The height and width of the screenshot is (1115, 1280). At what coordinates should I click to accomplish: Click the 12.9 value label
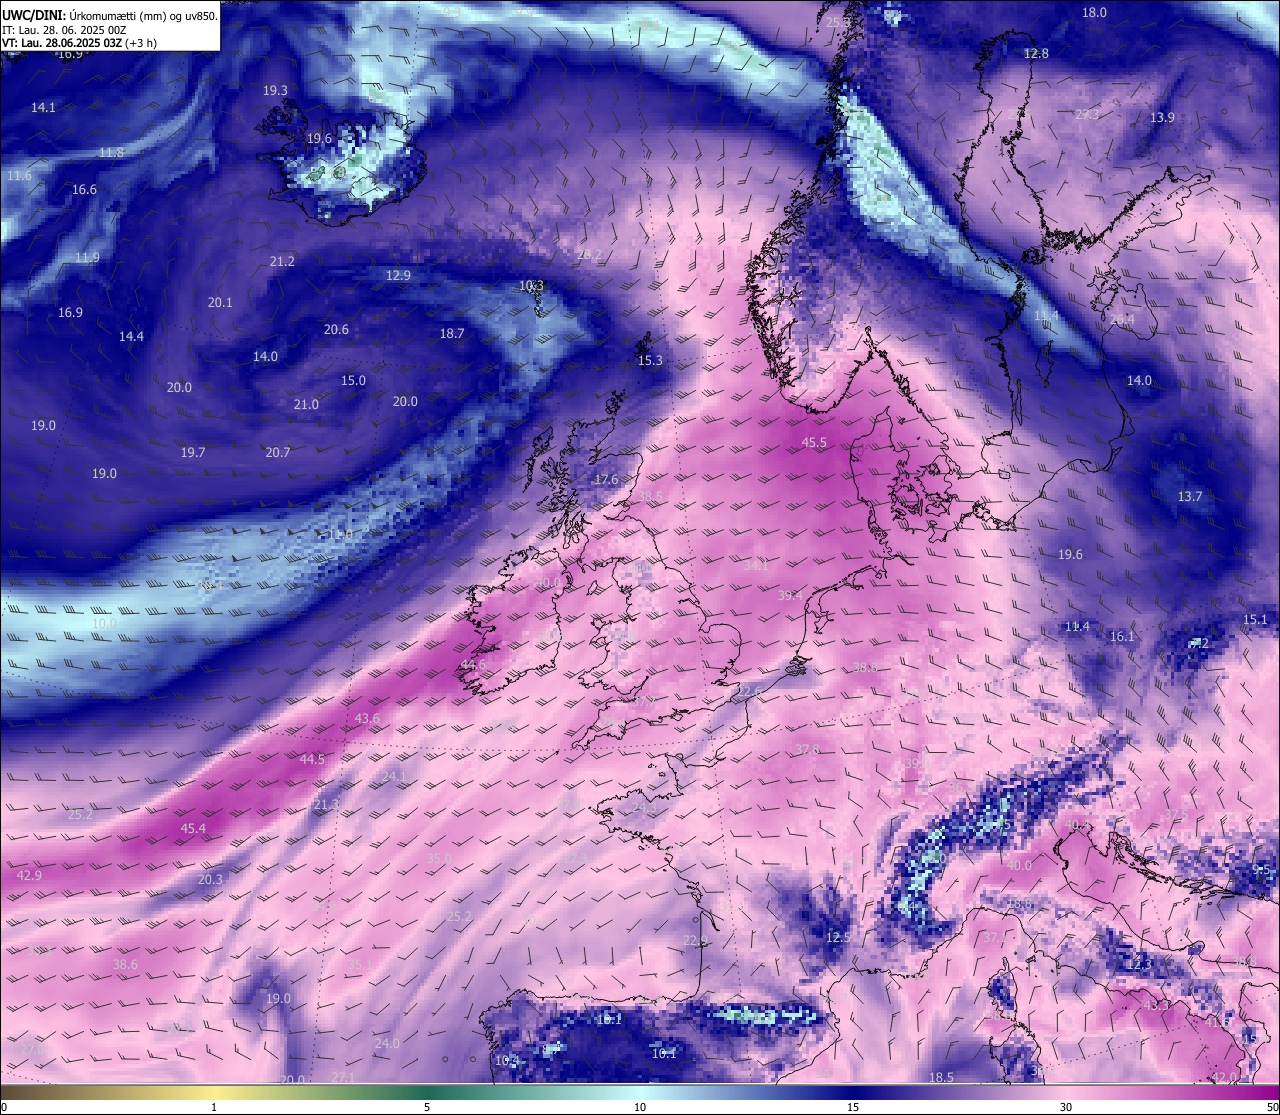pyautogui.click(x=398, y=275)
